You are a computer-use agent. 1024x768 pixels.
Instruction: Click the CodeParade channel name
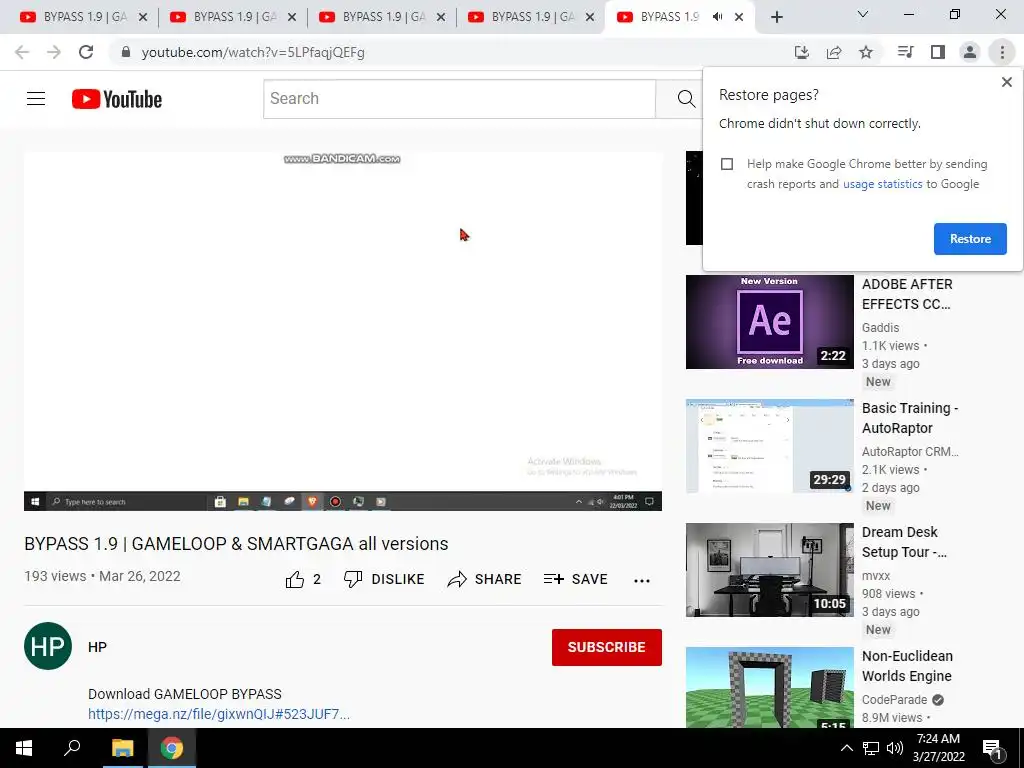(894, 700)
